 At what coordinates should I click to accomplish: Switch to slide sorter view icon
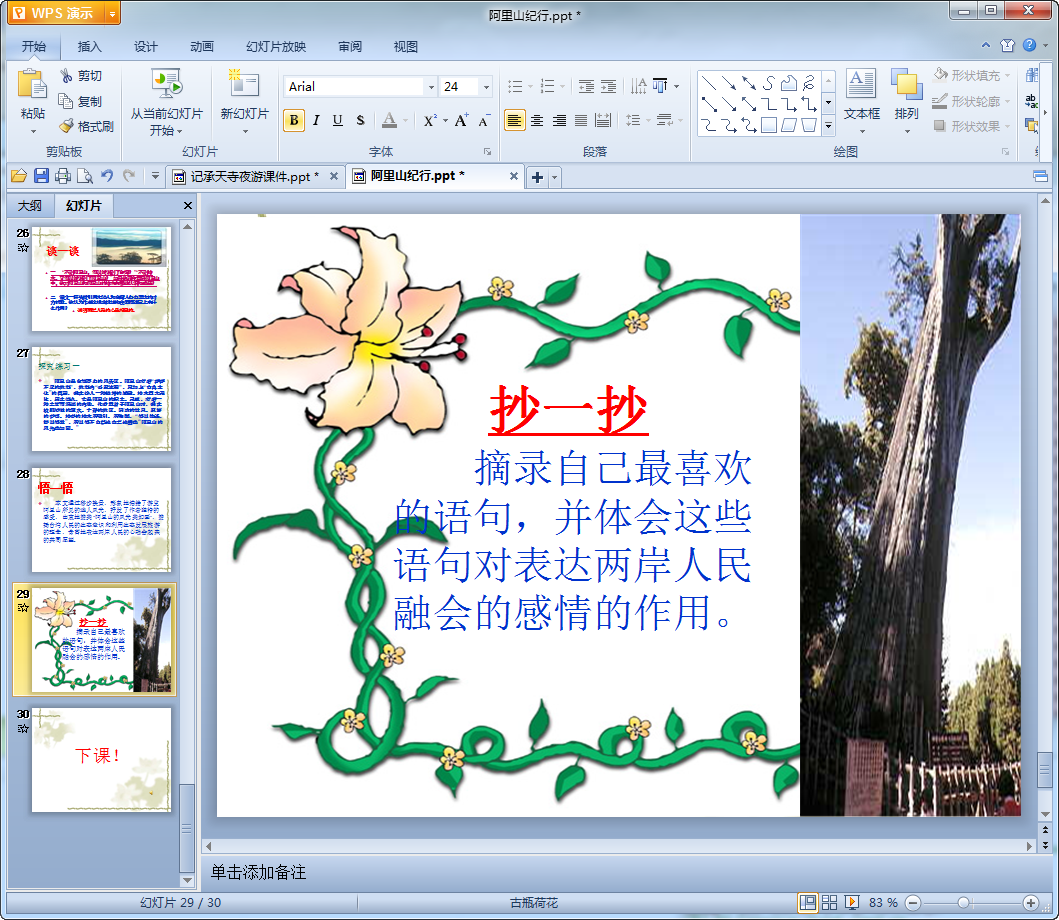pyautogui.click(x=829, y=902)
